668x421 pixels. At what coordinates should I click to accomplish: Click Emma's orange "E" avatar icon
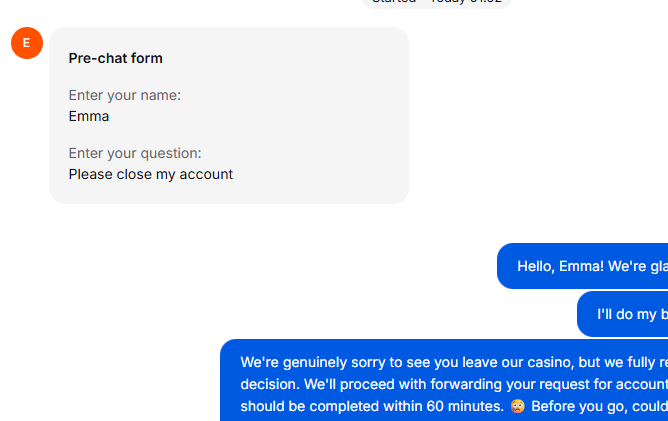click(x=26, y=43)
